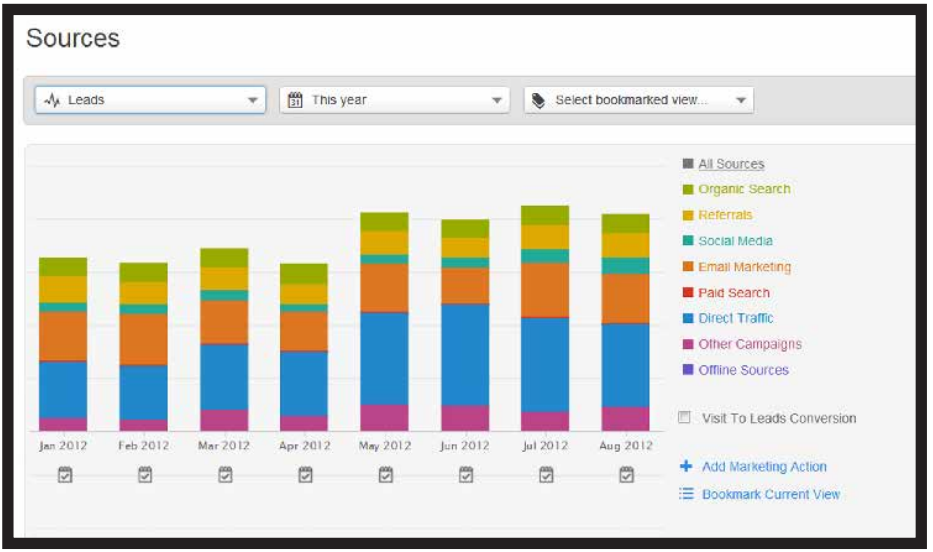The width and height of the screenshot is (933, 552).
Task: Filter chart by Direct Traffic
Action: pos(736,318)
